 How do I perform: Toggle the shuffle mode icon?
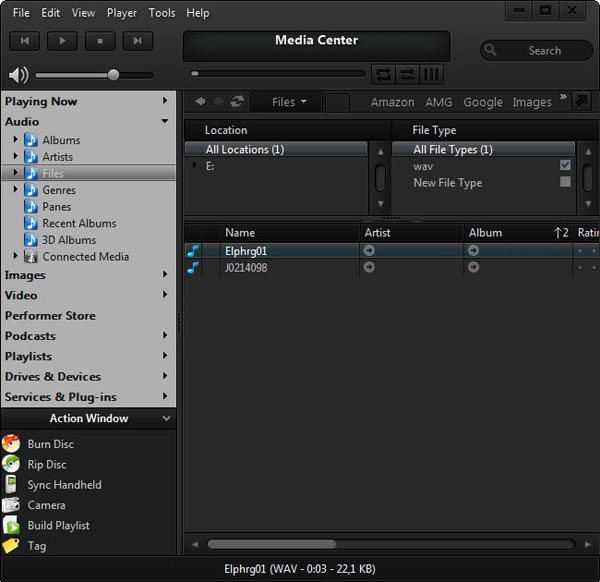[408, 74]
